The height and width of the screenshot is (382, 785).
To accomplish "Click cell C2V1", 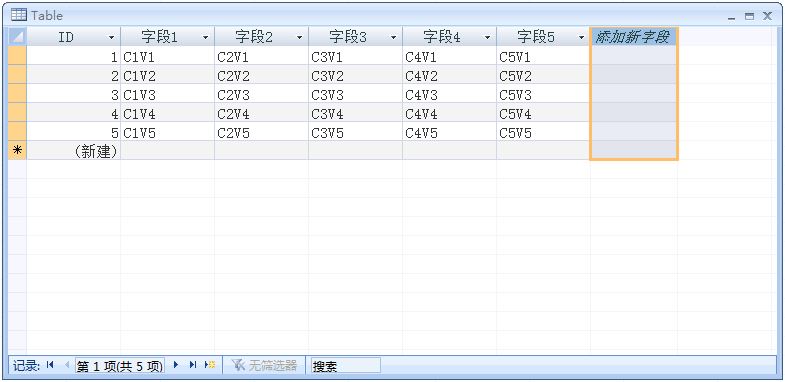I will 262,56.
